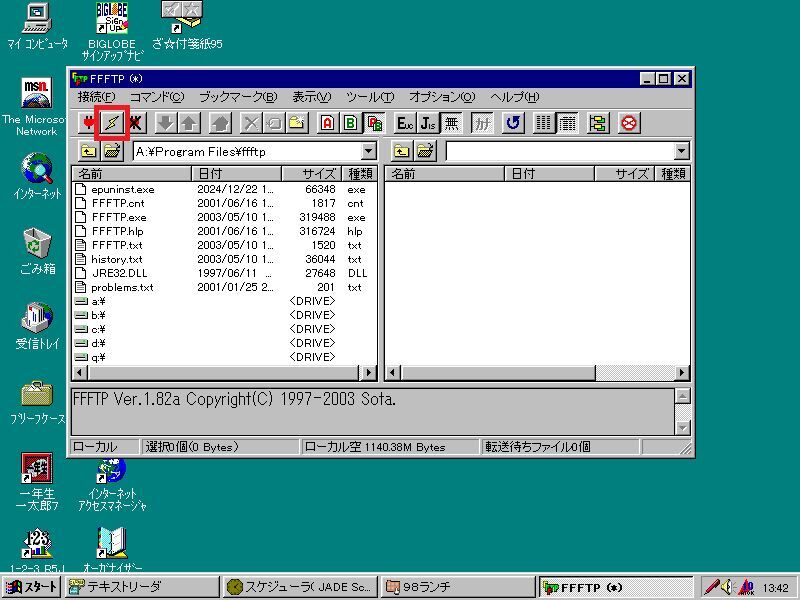Click the remote pane 日付 column header
The width and height of the screenshot is (800, 600).
pos(549,173)
